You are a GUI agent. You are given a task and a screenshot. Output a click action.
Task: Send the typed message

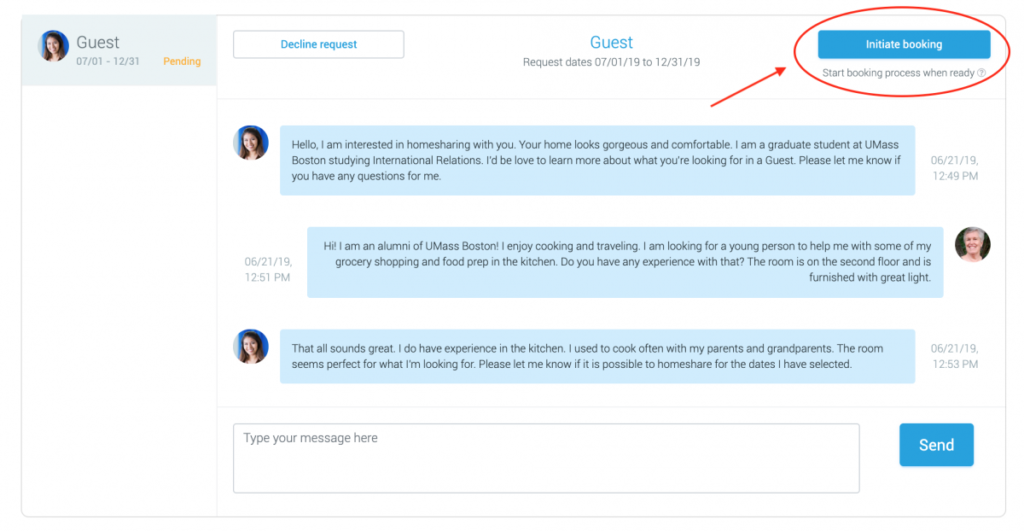[936, 445]
